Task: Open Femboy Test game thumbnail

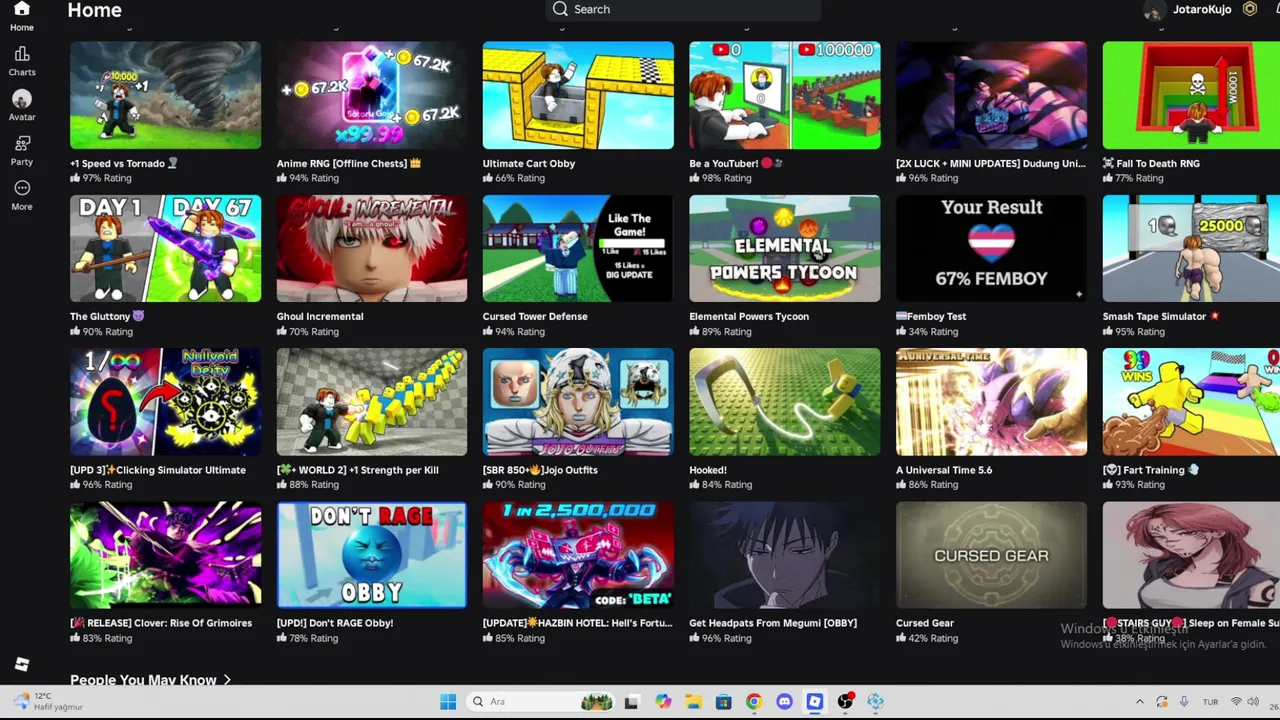Action: click(x=991, y=248)
